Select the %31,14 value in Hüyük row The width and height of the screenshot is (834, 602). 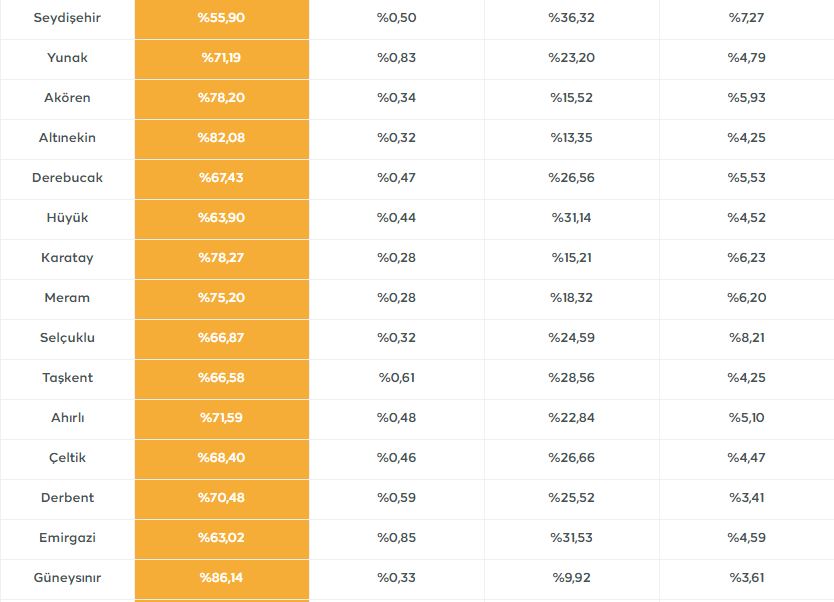pos(571,218)
